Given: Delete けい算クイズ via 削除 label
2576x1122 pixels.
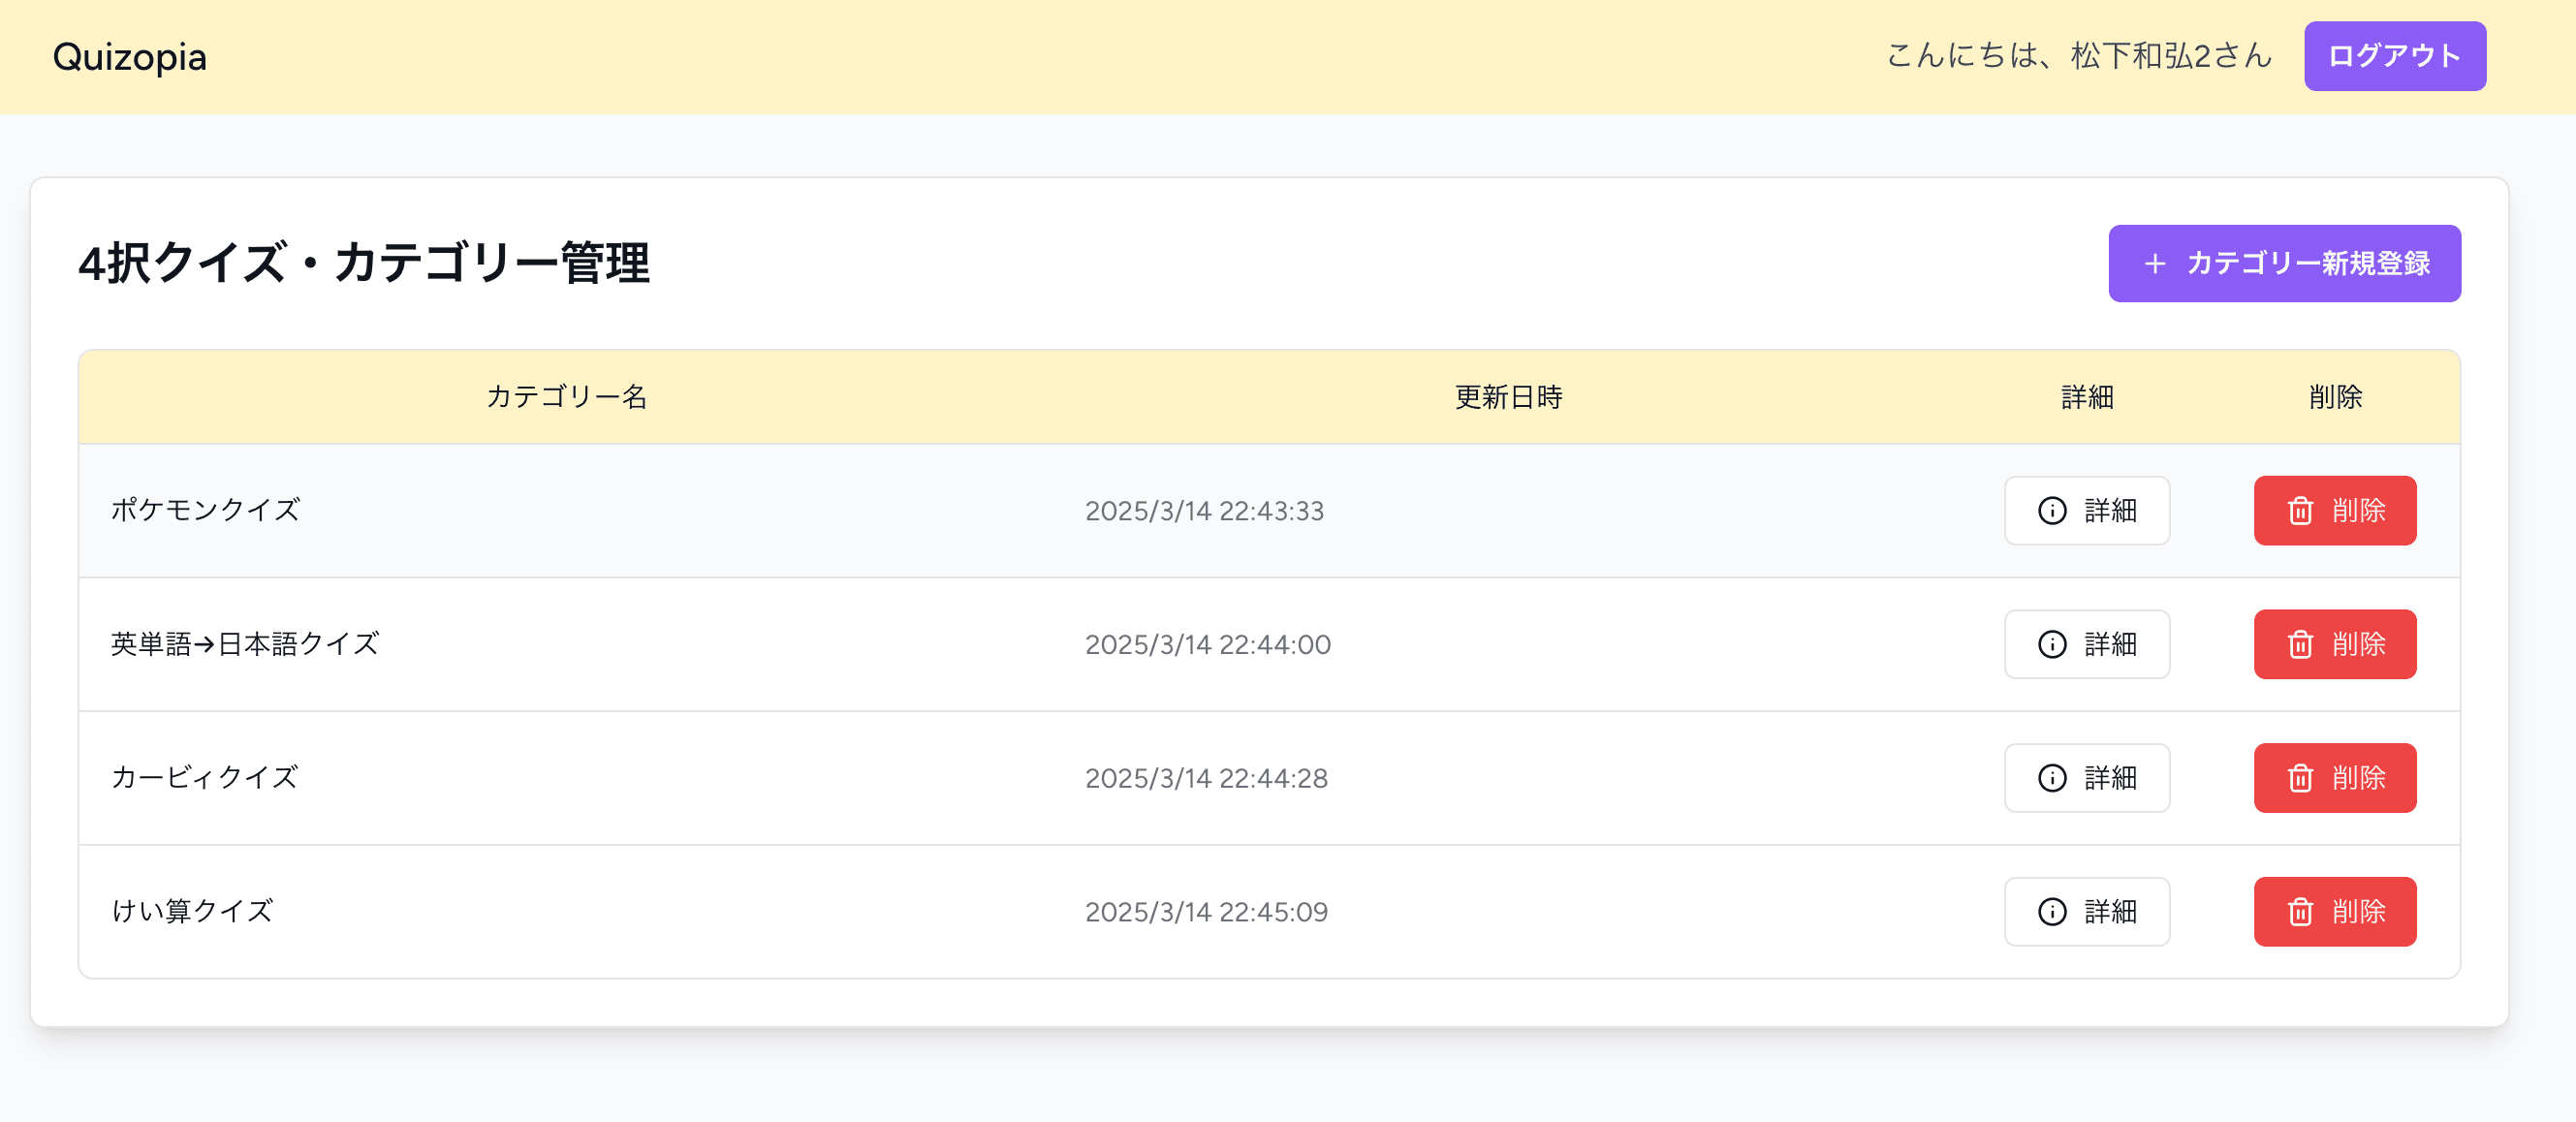Looking at the screenshot, I should pos(2359,912).
